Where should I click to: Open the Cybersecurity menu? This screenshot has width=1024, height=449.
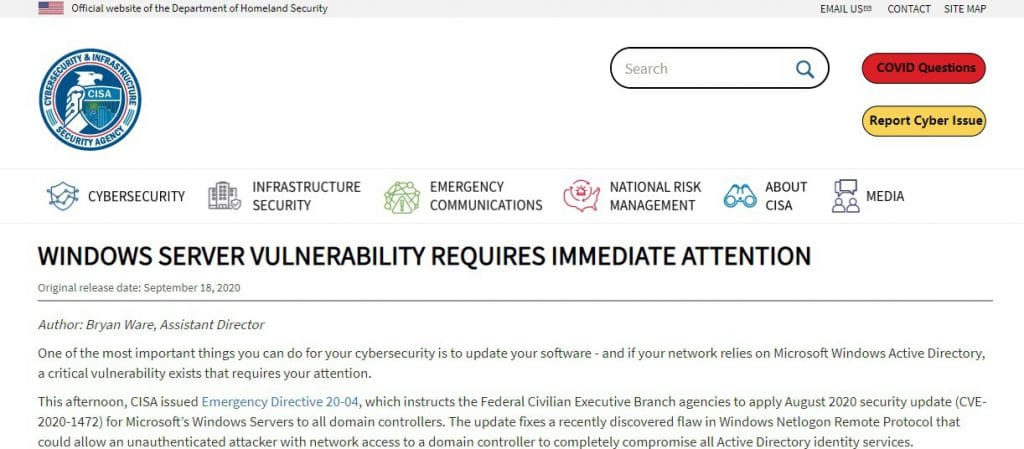[136, 196]
